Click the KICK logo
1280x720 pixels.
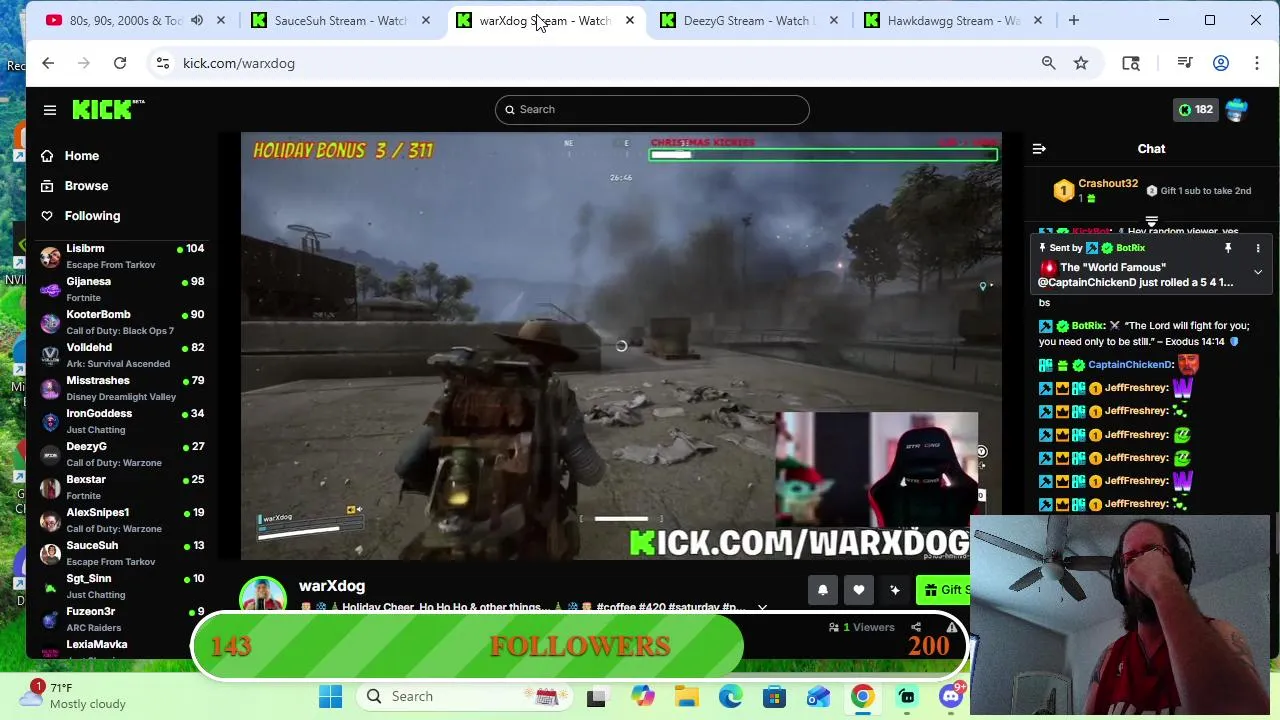(108, 110)
